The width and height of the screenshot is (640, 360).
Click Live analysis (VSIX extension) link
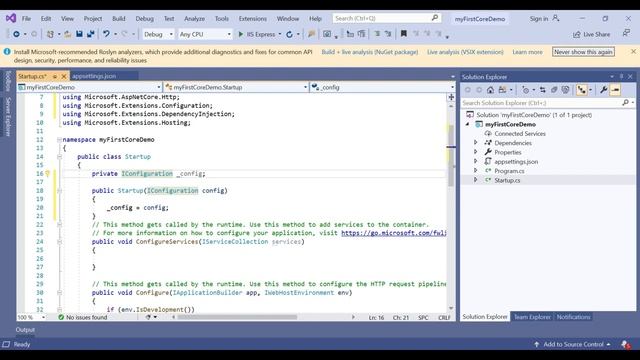click(x=465, y=52)
